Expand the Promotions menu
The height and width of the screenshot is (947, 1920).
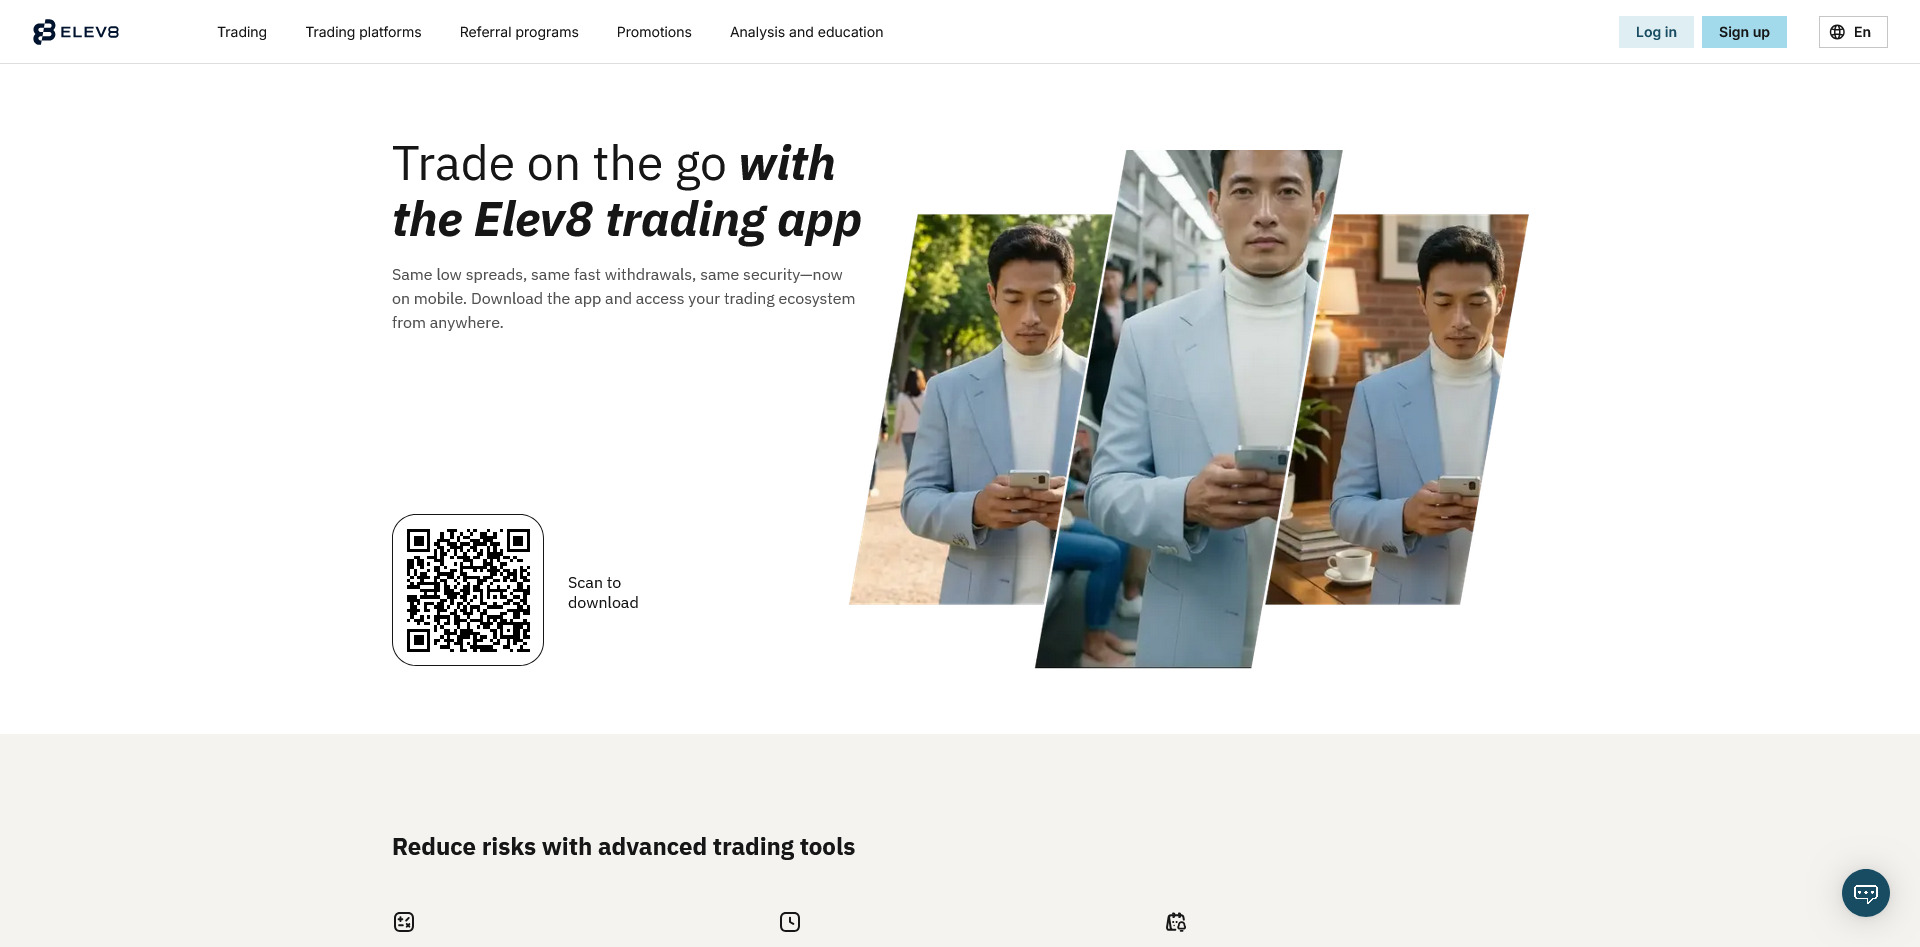654,32
